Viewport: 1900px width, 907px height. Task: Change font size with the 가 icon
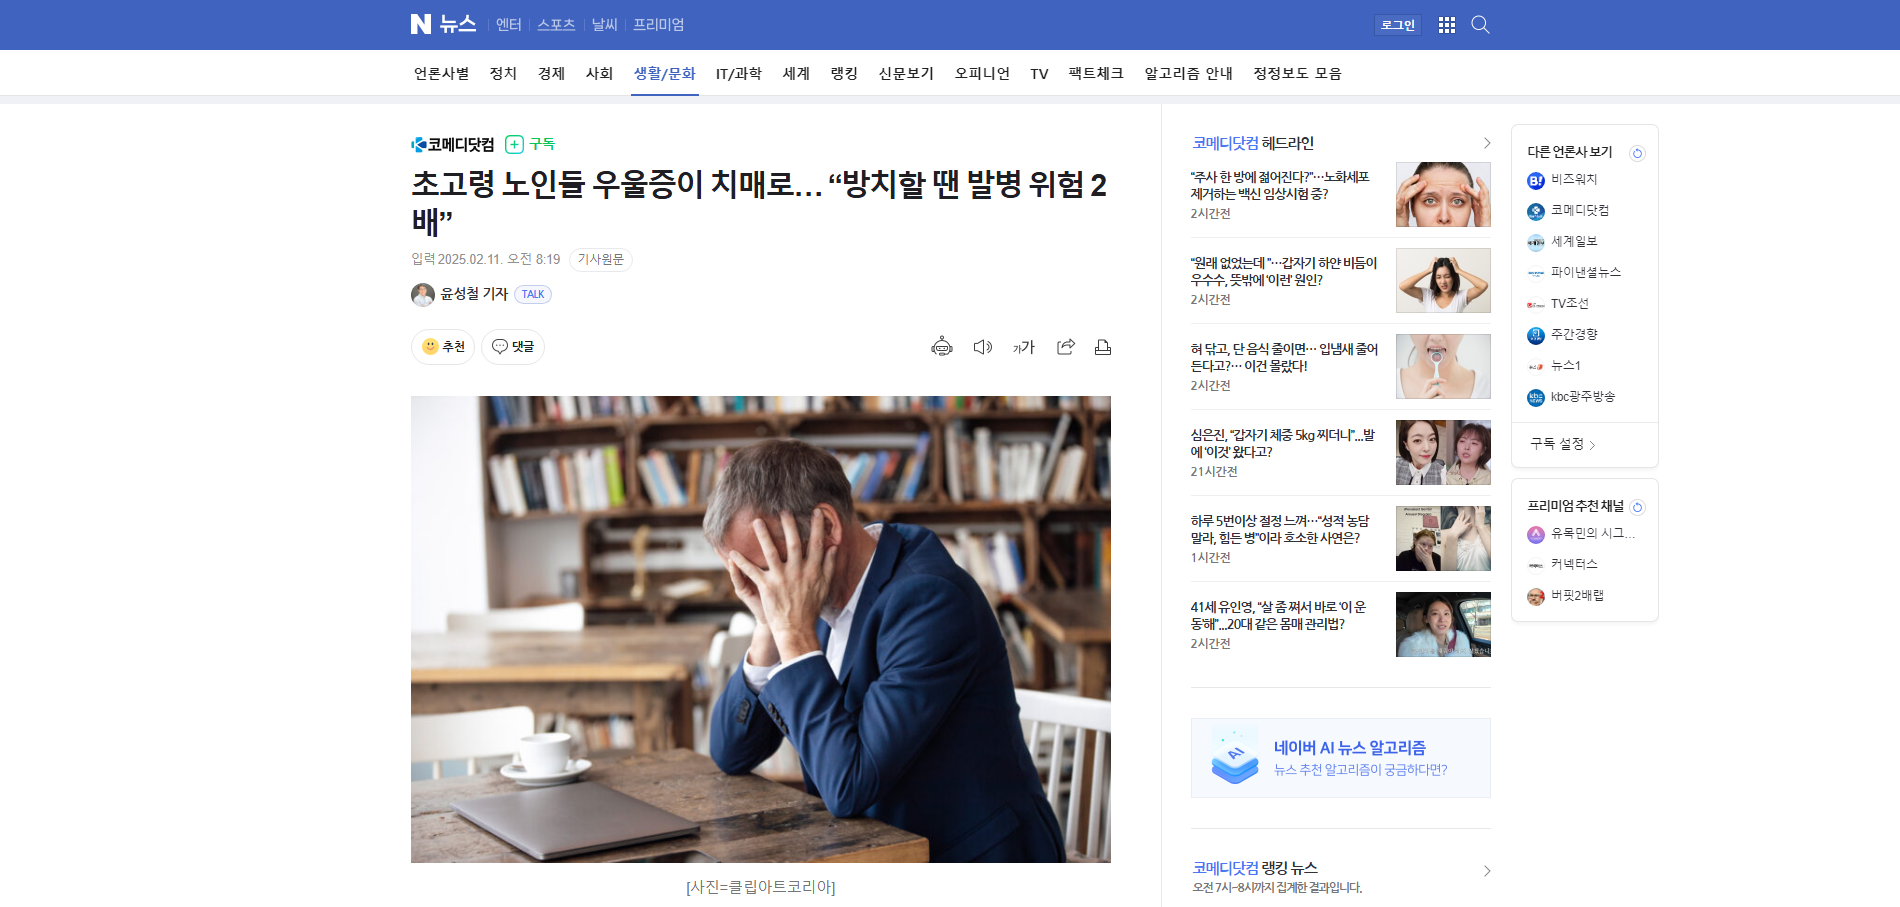tap(1024, 347)
